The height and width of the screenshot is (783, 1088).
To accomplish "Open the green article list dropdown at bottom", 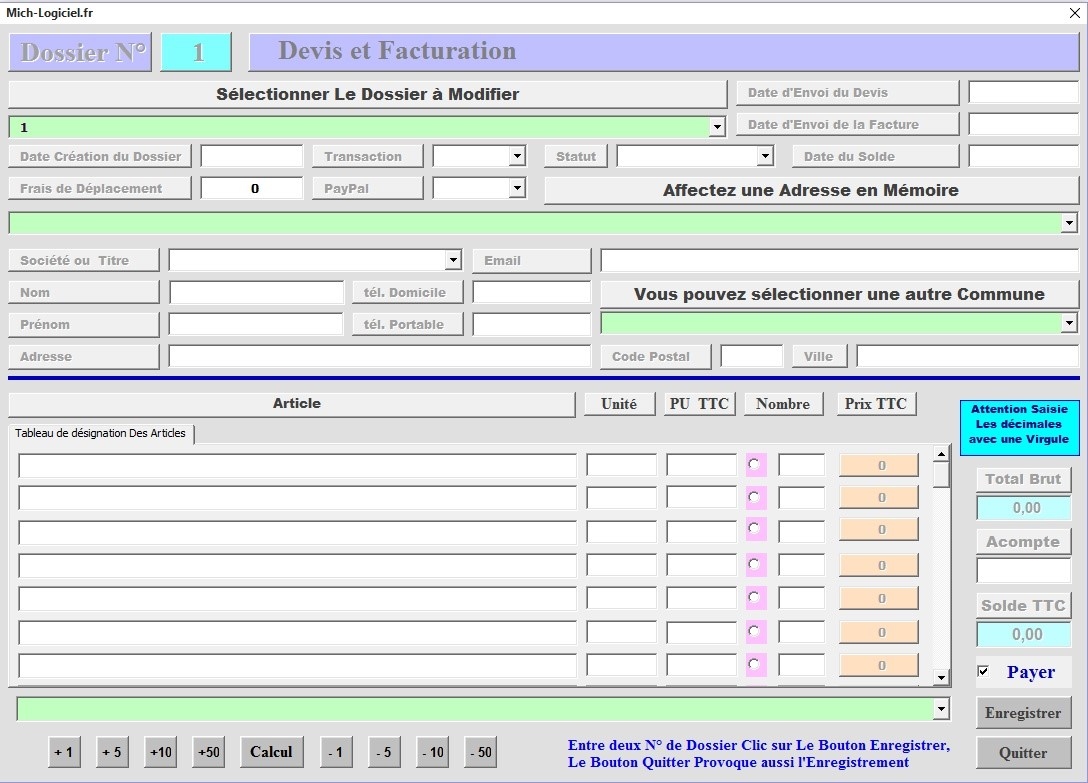I will (x=941, y=709).
